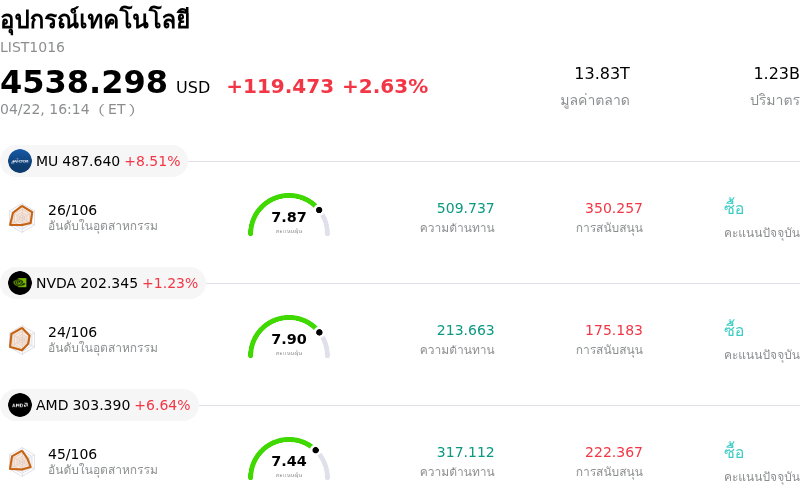Click the AMD company logo icon

click(x=20, y=405)
